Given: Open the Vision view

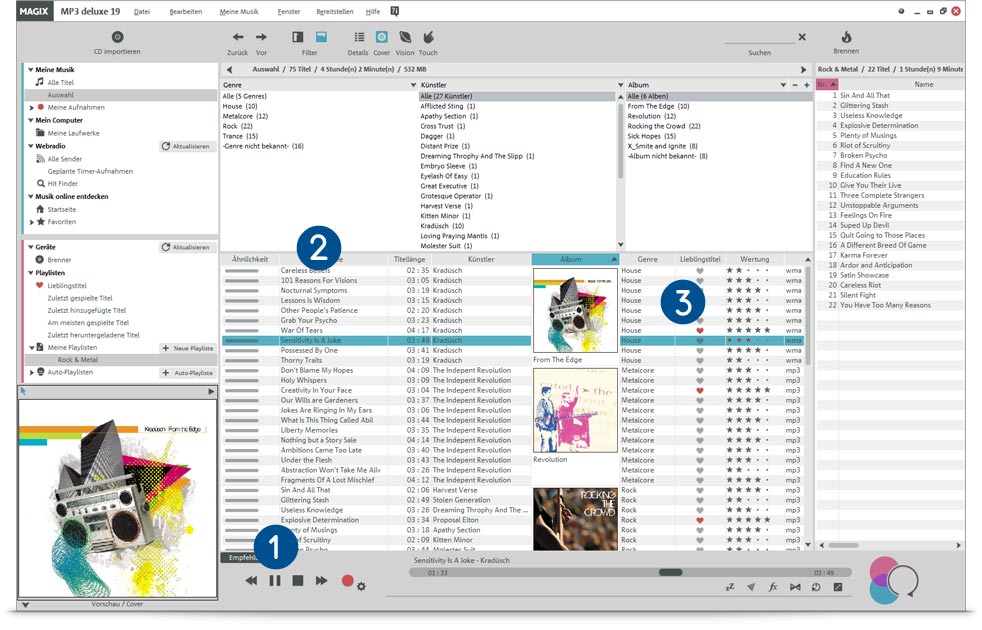Looking at the screenshot, I should [x=405, y=38].
